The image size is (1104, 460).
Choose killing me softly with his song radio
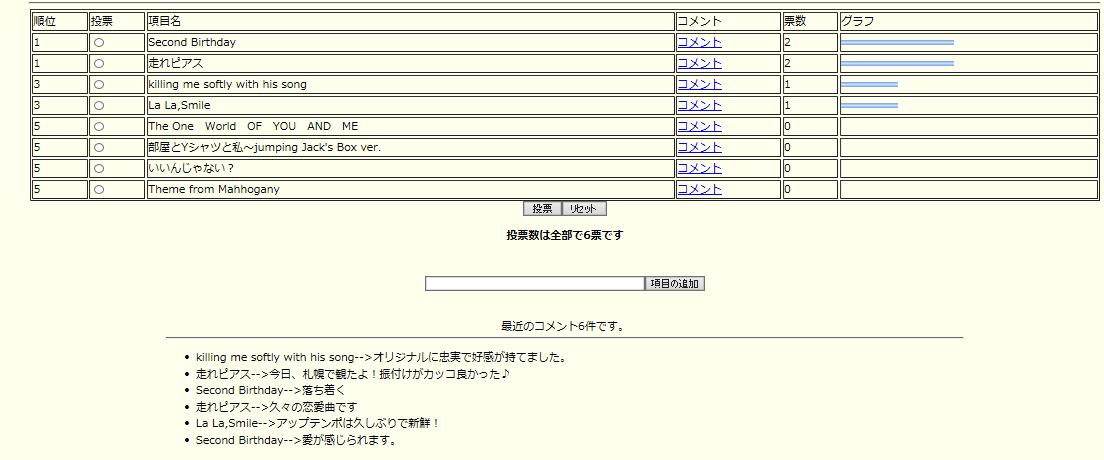[99, 85]
